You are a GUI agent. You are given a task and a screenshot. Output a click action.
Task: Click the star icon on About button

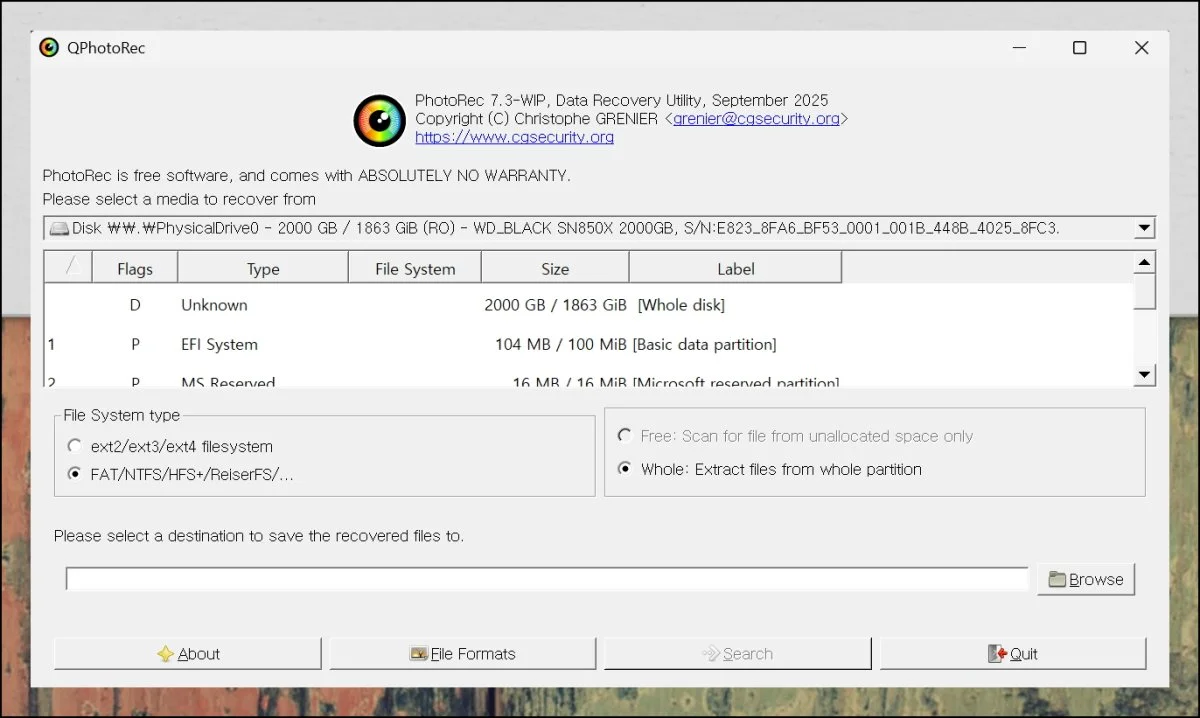tap(166, 654)
